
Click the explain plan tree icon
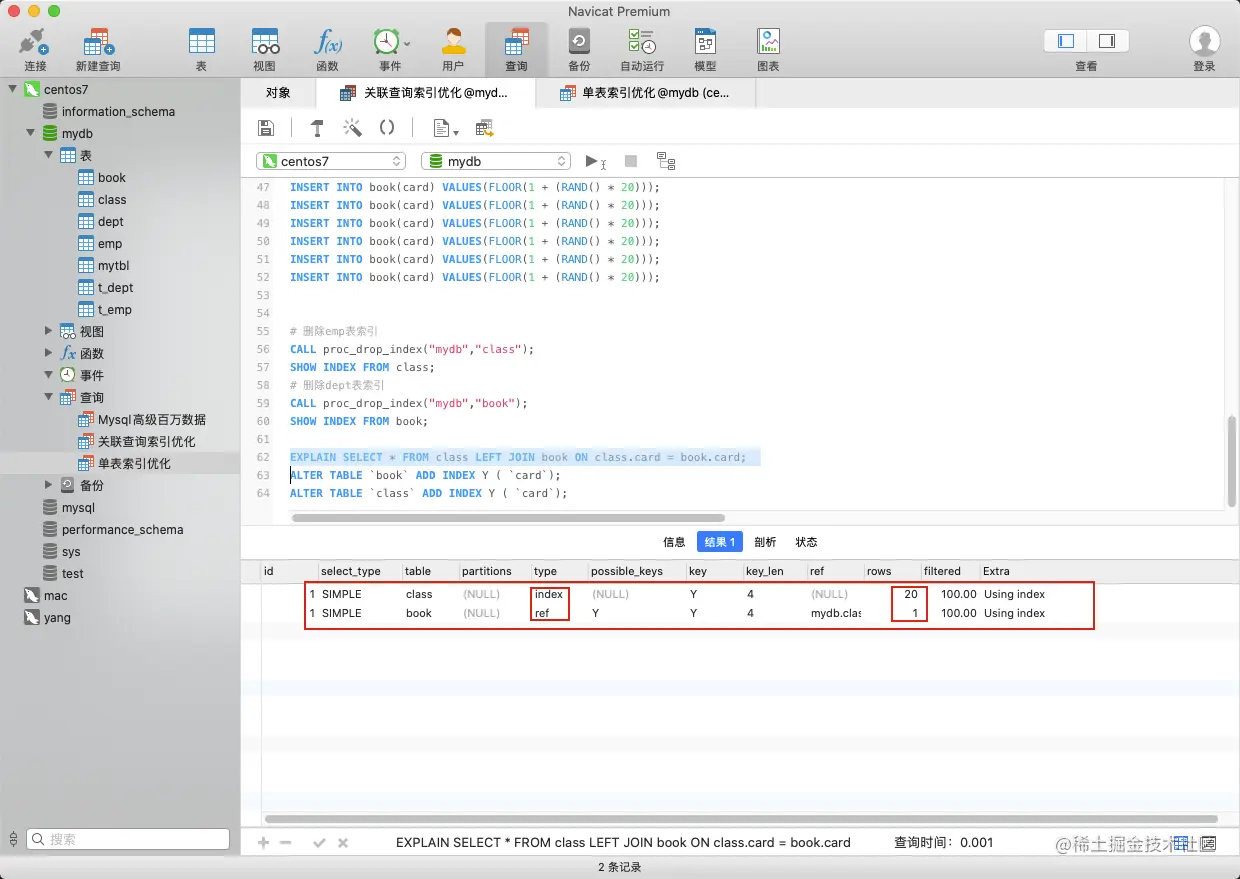coord(666,161)
